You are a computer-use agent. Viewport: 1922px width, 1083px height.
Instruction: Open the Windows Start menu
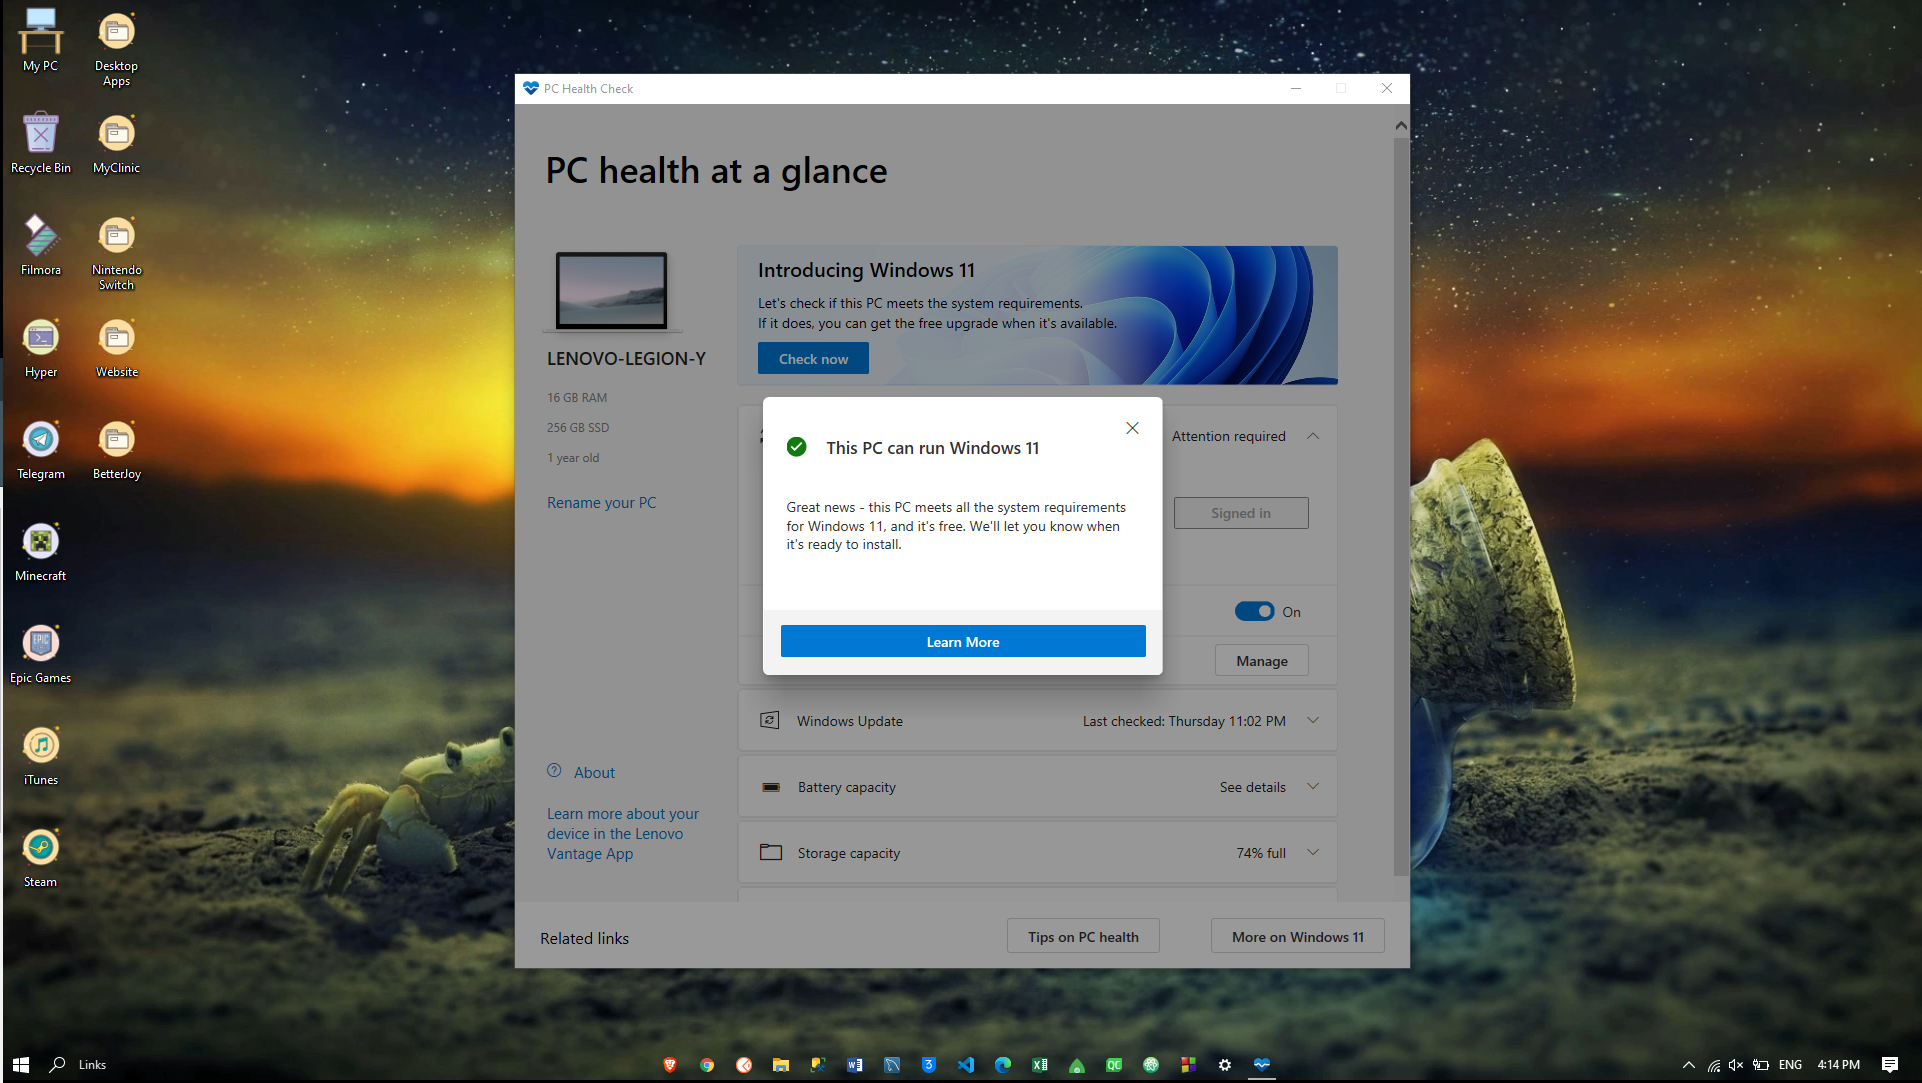click(21, 1065)
